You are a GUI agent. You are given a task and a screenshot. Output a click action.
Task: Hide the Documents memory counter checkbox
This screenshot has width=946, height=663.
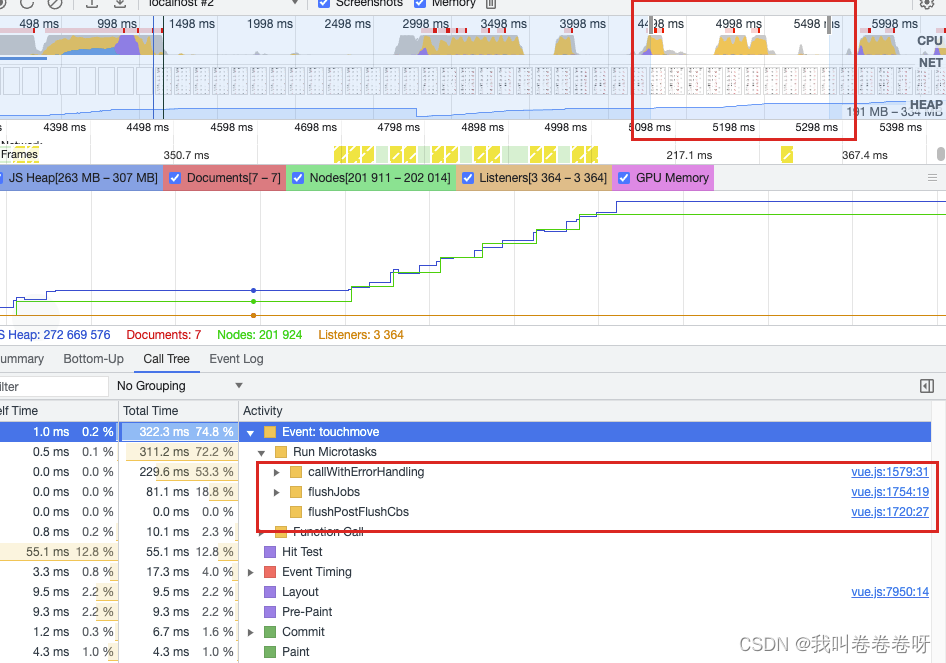[x=176, y=177]
